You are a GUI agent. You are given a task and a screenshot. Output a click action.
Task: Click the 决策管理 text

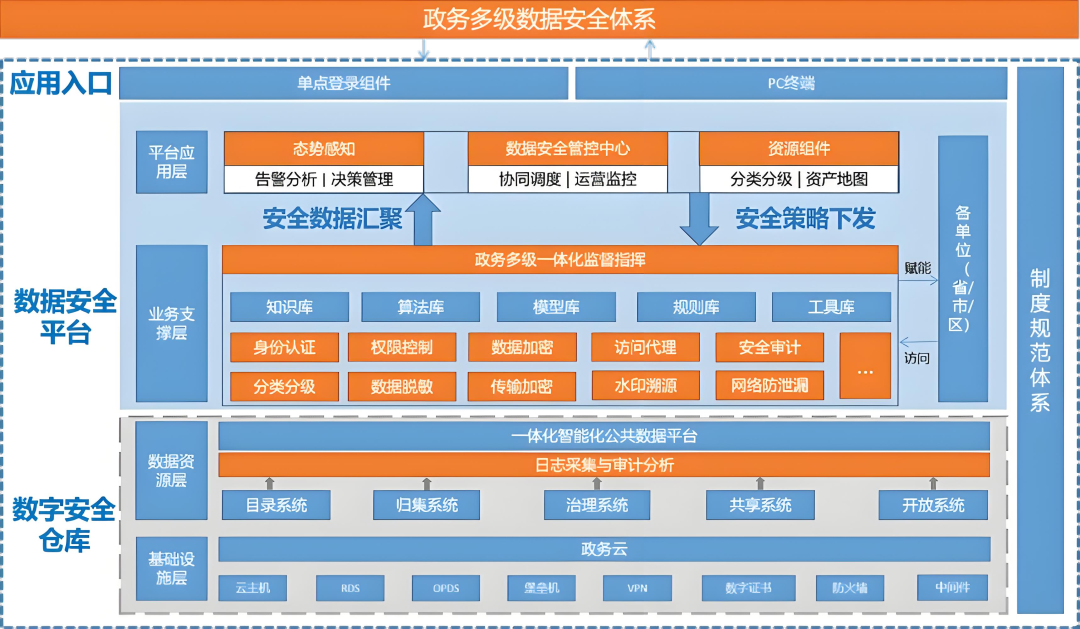362,179
